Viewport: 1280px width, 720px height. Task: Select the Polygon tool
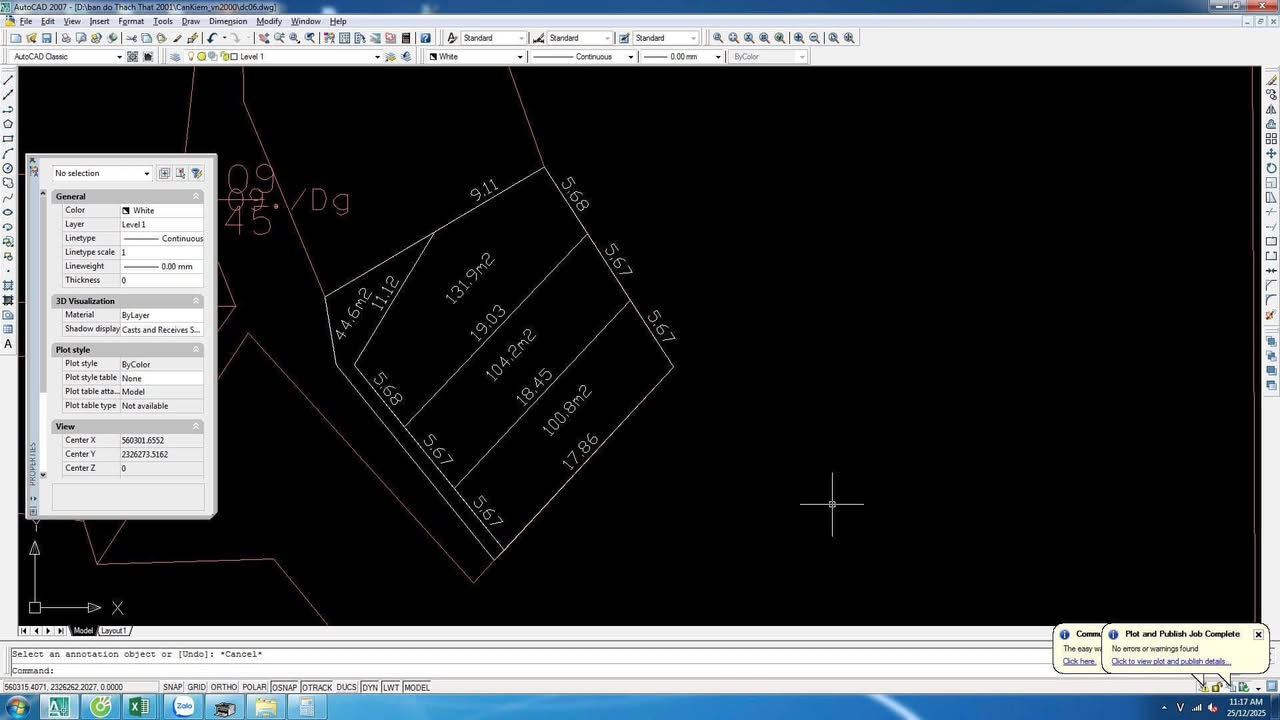[x=8, y=124]
